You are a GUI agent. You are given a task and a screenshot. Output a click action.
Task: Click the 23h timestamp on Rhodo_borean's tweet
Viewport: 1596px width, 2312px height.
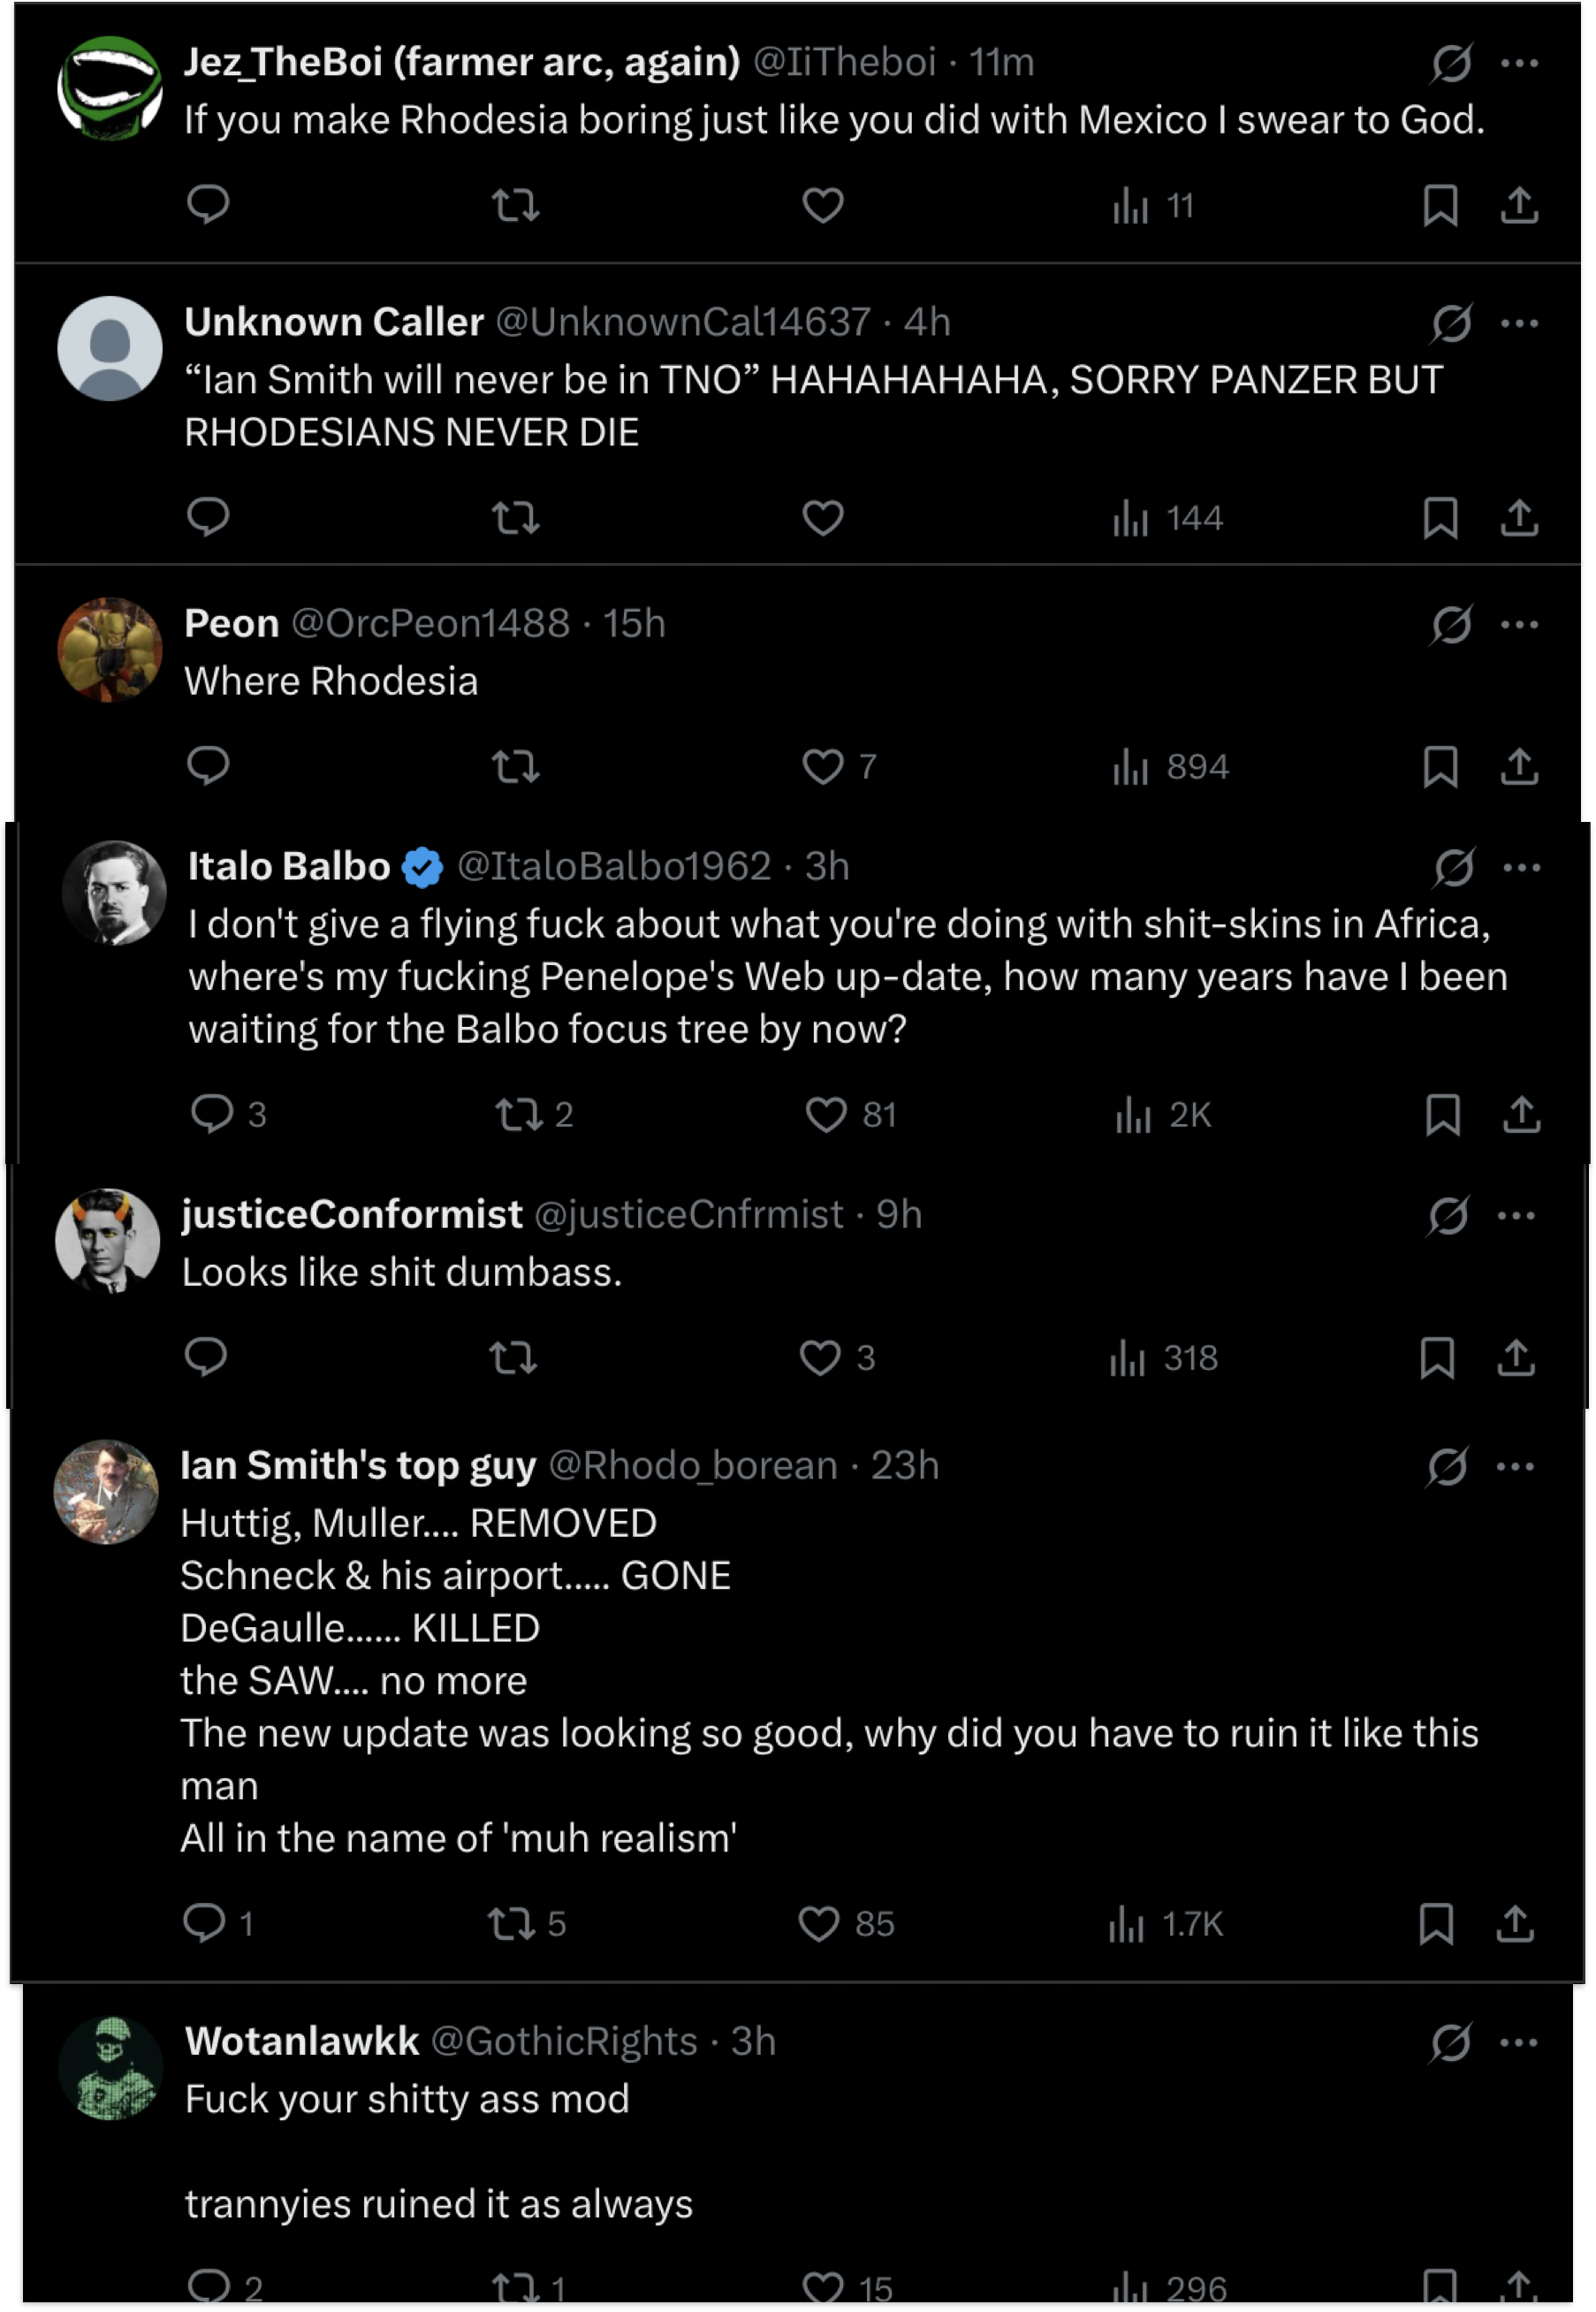coord(904,1465)
